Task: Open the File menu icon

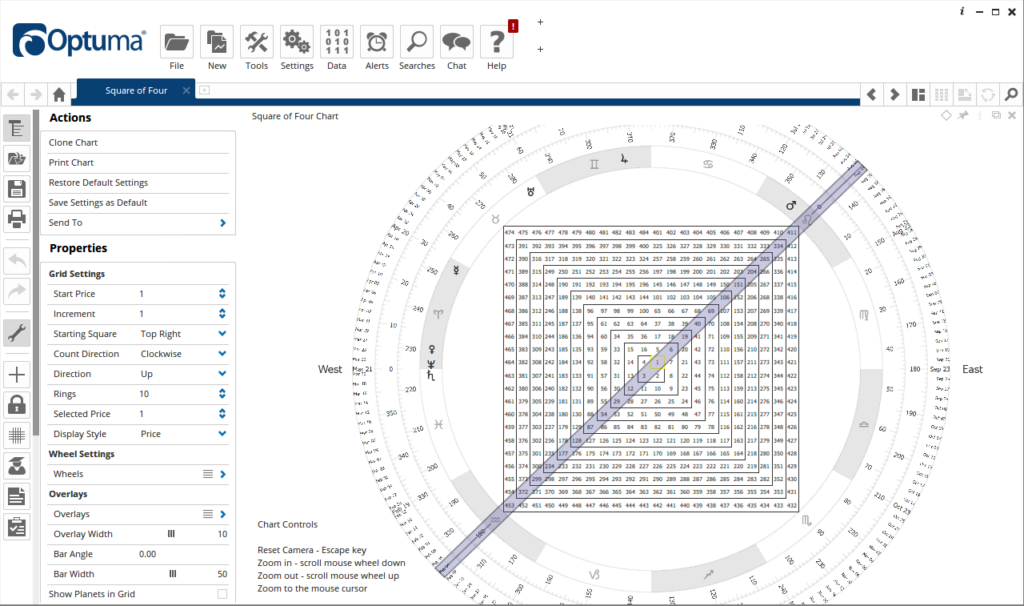Action: click(x=176, y=42)
